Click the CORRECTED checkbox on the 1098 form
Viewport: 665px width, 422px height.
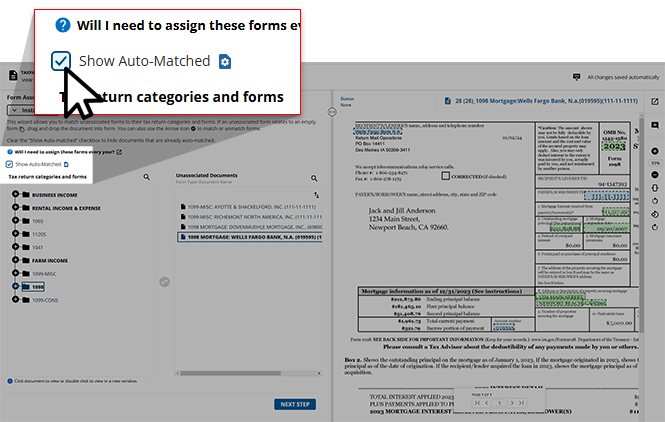coord(445,176)
